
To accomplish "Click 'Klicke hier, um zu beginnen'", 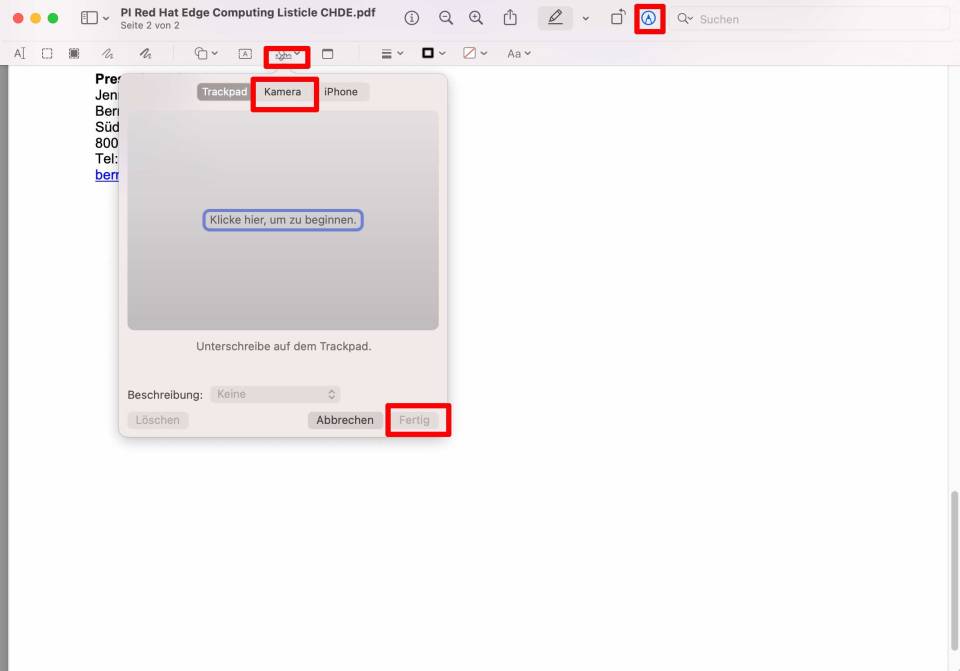I will (283, 220).
